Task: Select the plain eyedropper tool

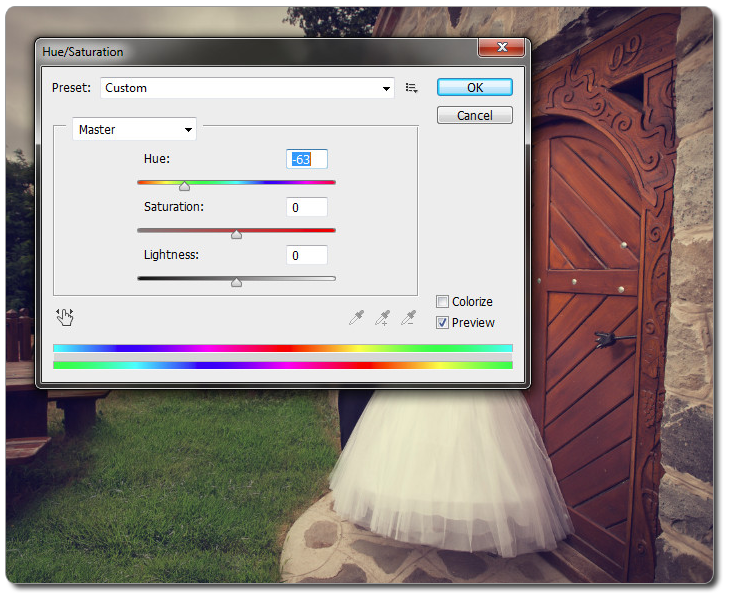Action: coord(356,318)
